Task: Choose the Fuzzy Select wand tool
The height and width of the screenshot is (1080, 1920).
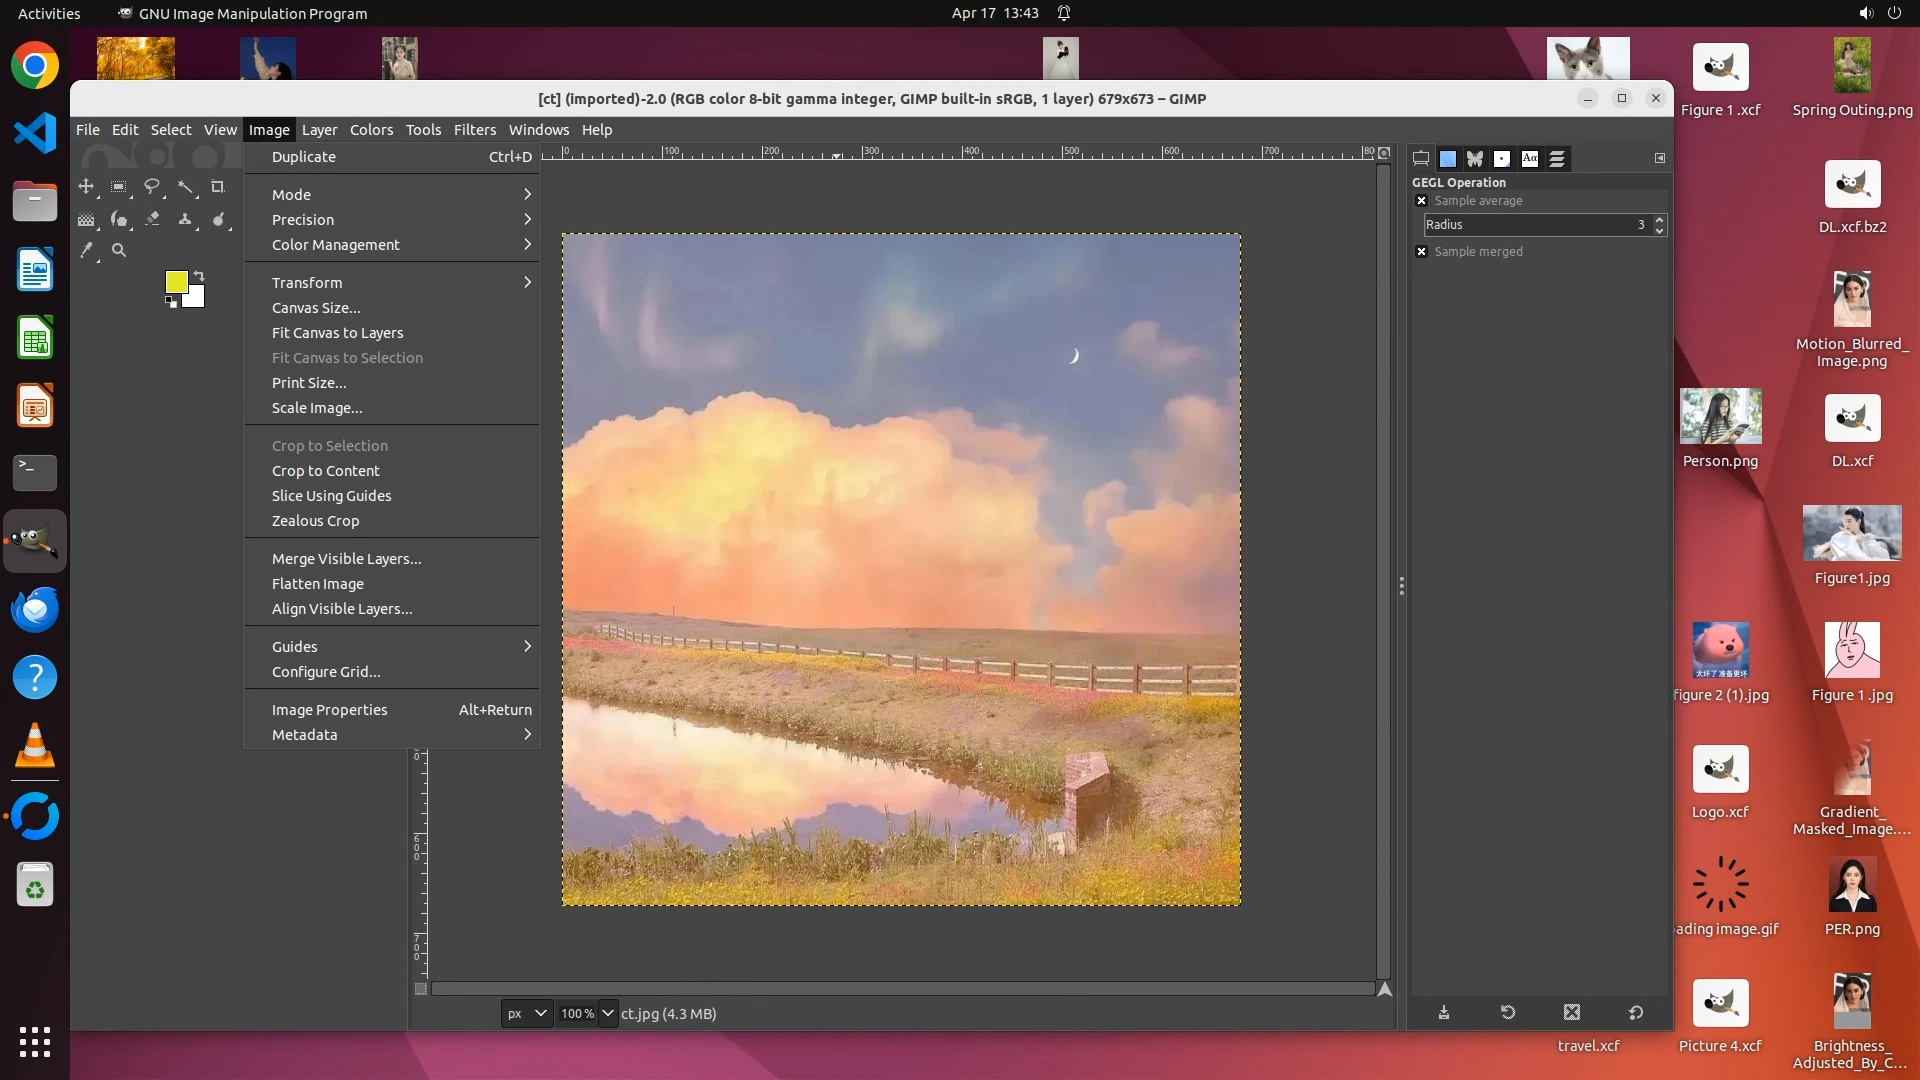Action: coord(185,187)
